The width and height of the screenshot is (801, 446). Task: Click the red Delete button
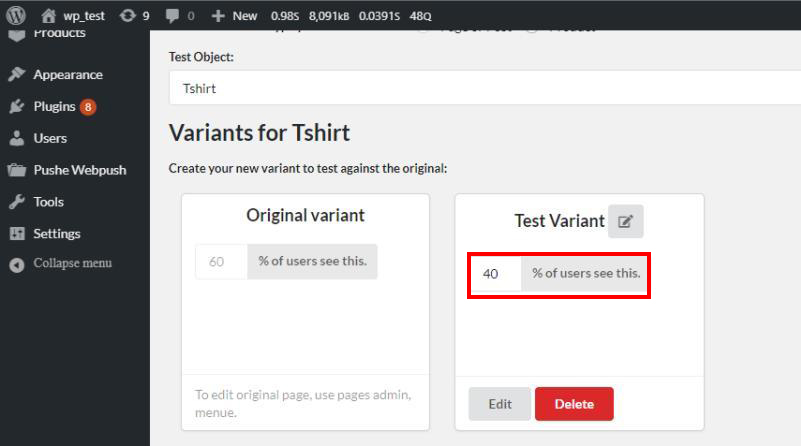pyautogui.click(x=574, y=404)
